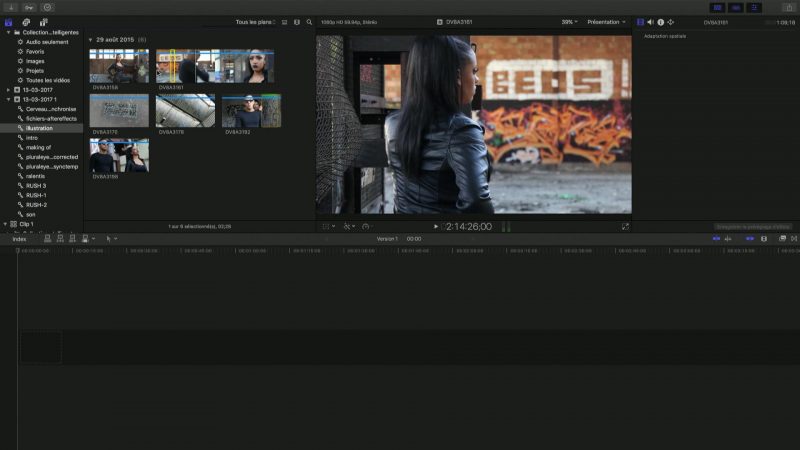Toggle video and audio skimming icon

coord(716,238)
